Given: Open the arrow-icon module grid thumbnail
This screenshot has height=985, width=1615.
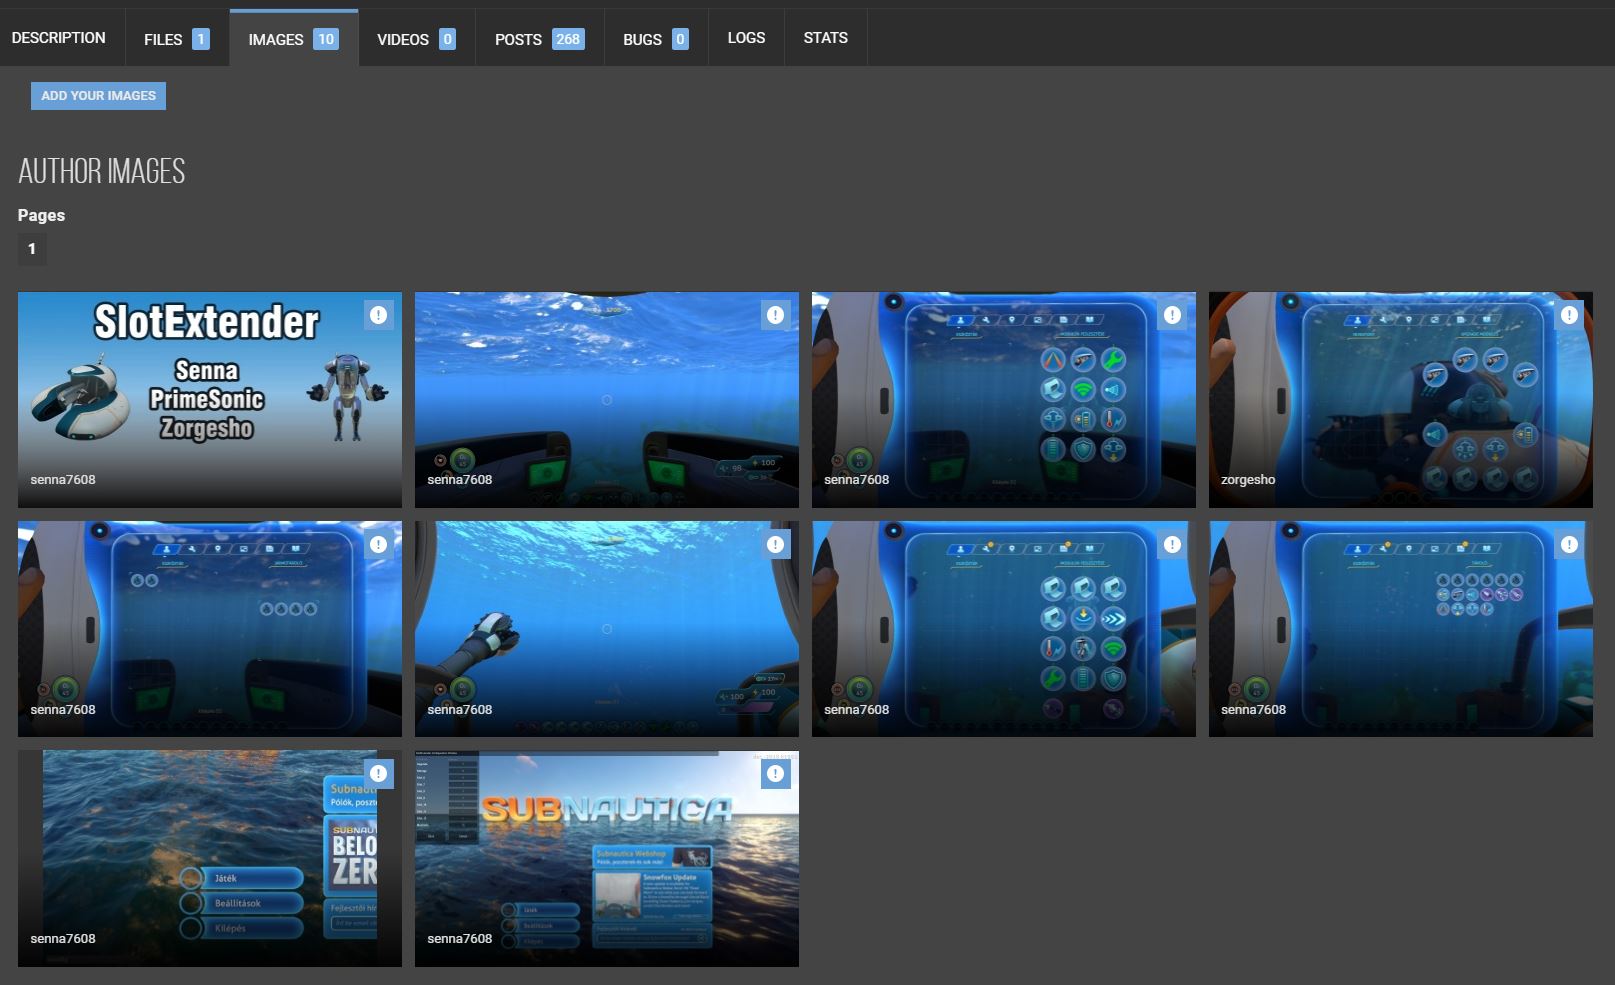Looking at the screenshot, I should (1004, 629).
